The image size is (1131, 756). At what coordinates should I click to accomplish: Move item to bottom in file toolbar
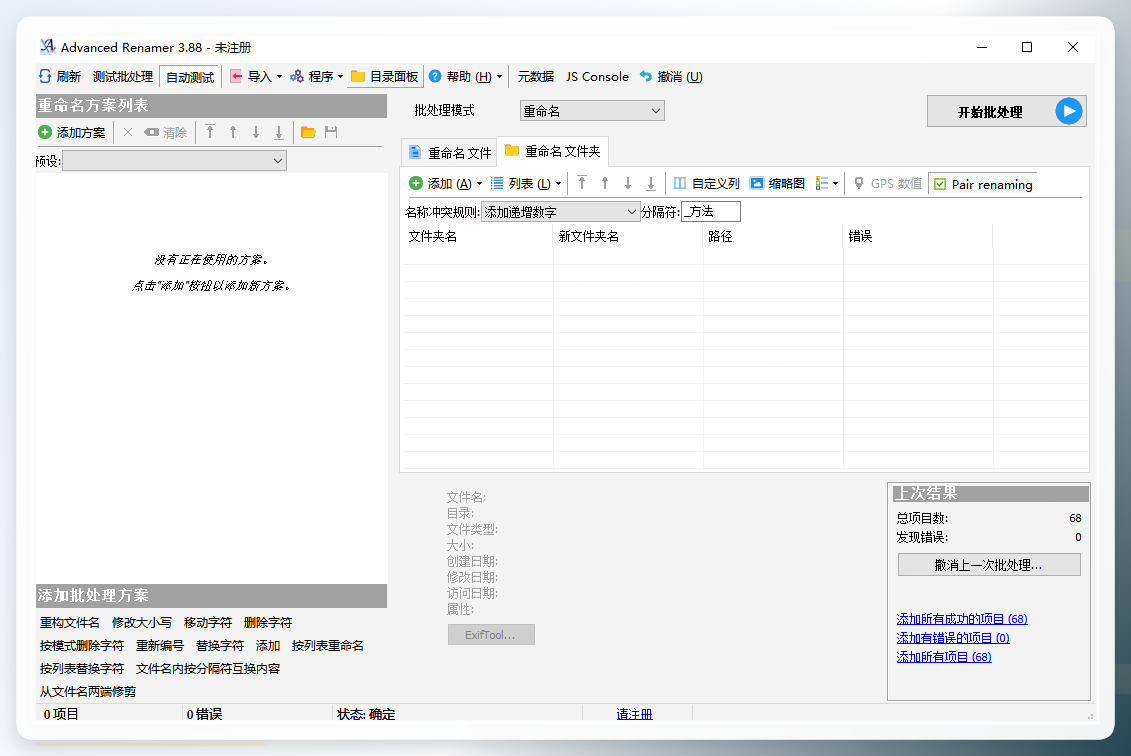click(651, 183)
